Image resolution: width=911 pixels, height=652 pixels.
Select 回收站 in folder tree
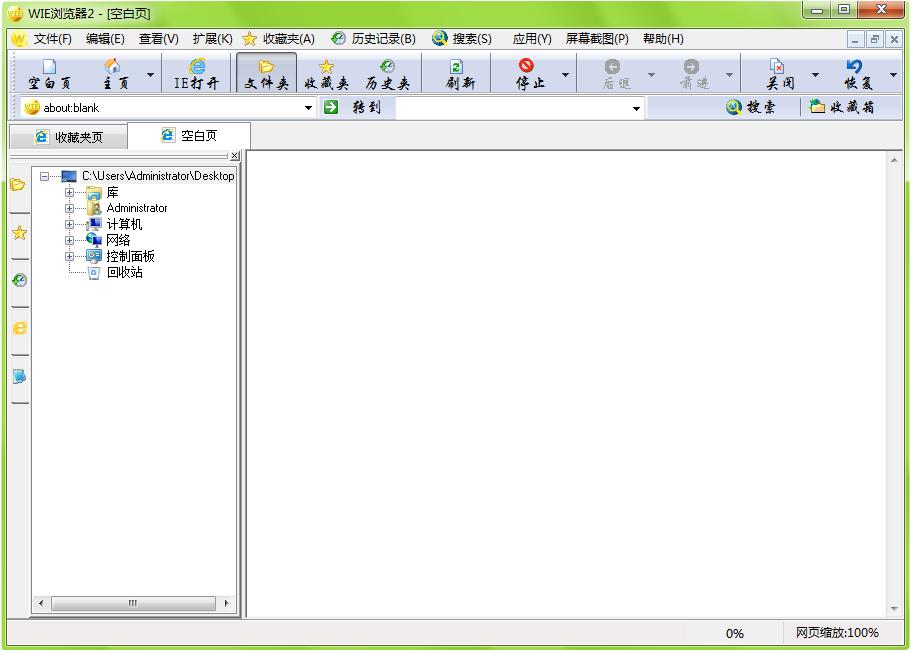point(124,273)
